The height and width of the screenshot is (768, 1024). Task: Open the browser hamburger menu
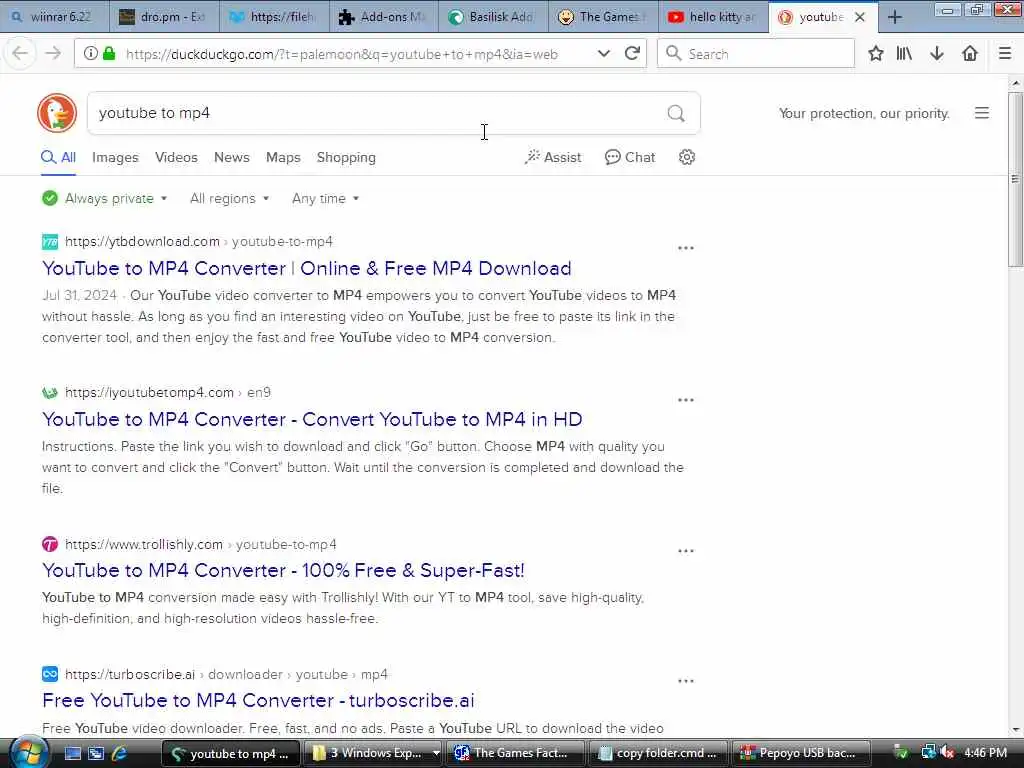1005,54
